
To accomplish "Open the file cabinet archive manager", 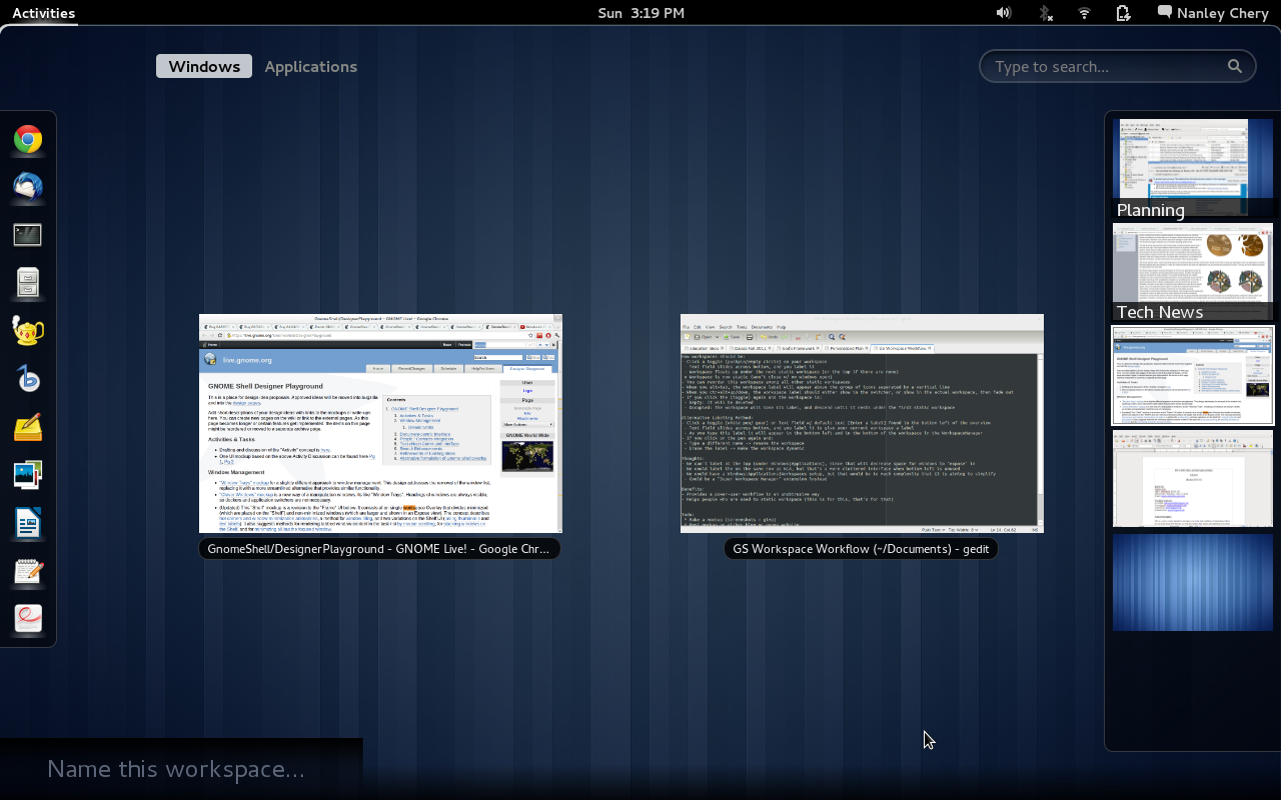I will [27, 282].
